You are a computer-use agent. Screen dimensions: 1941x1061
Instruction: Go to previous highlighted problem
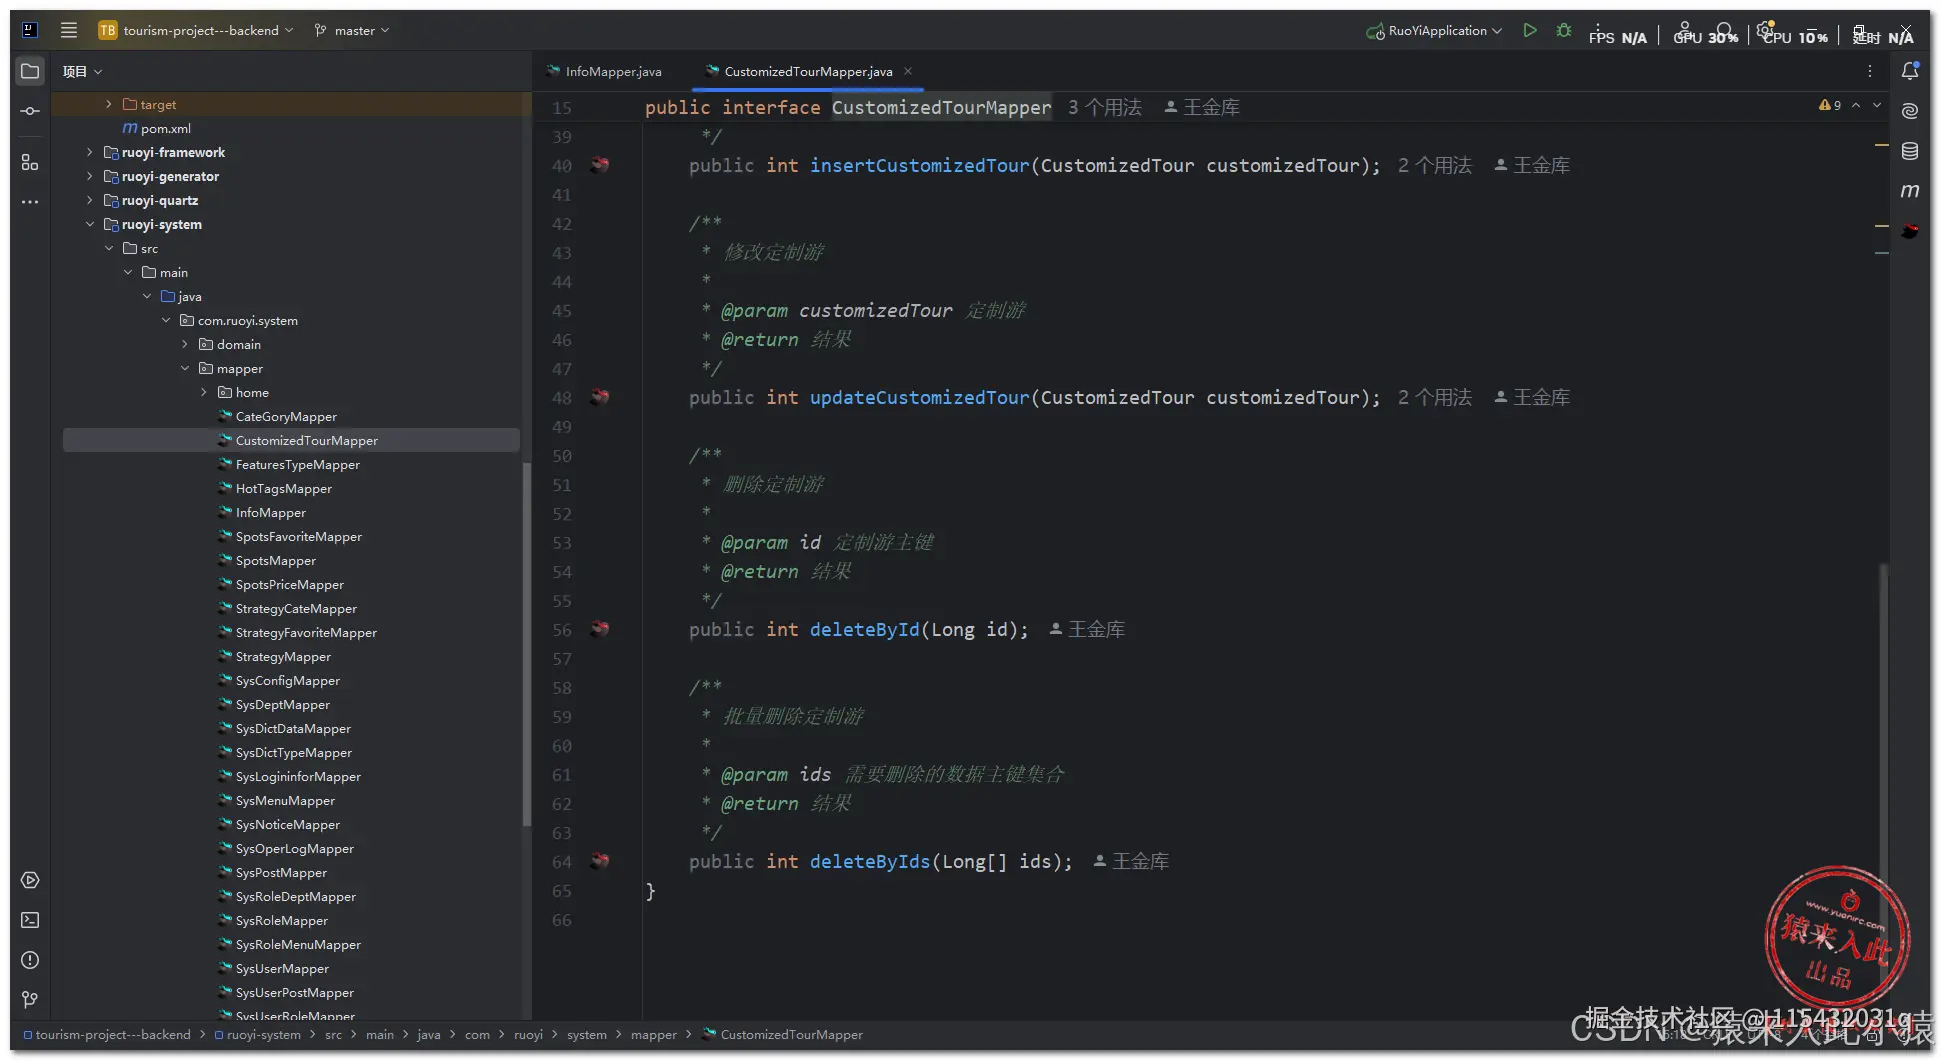(x=1856, y=105)
